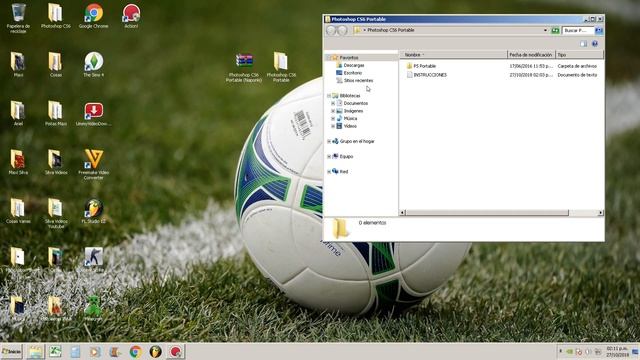This screenshot has height=360, width=640.
Task: Expand the Grupo en el hogar node
Action: 329,142
